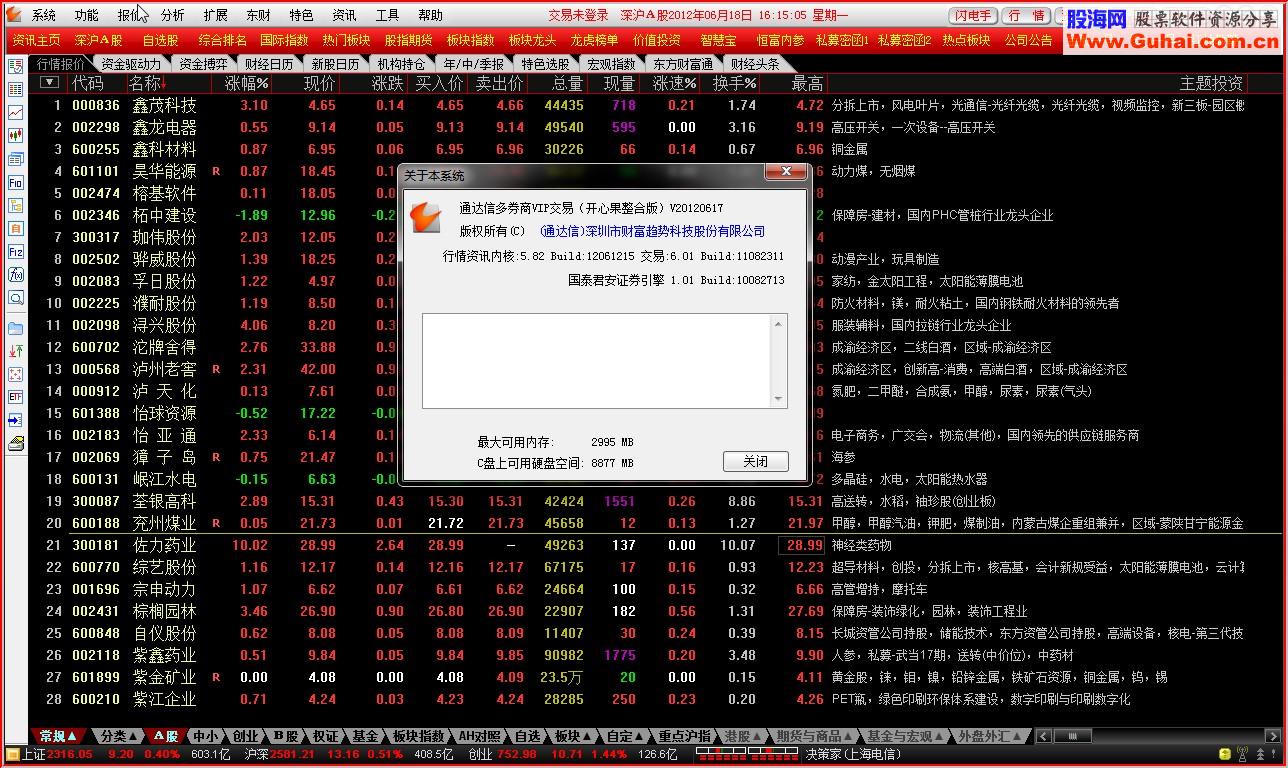The image size is (1288, 768).
Task: Open the blue folder icon in the left sidebar
Action: coord(15,328)
